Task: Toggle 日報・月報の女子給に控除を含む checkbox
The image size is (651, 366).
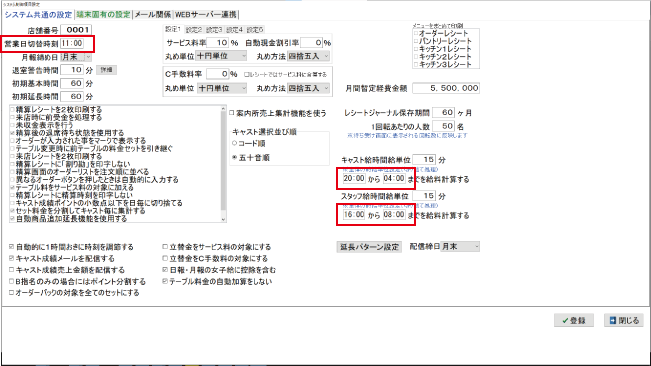Action: (165, 270)
